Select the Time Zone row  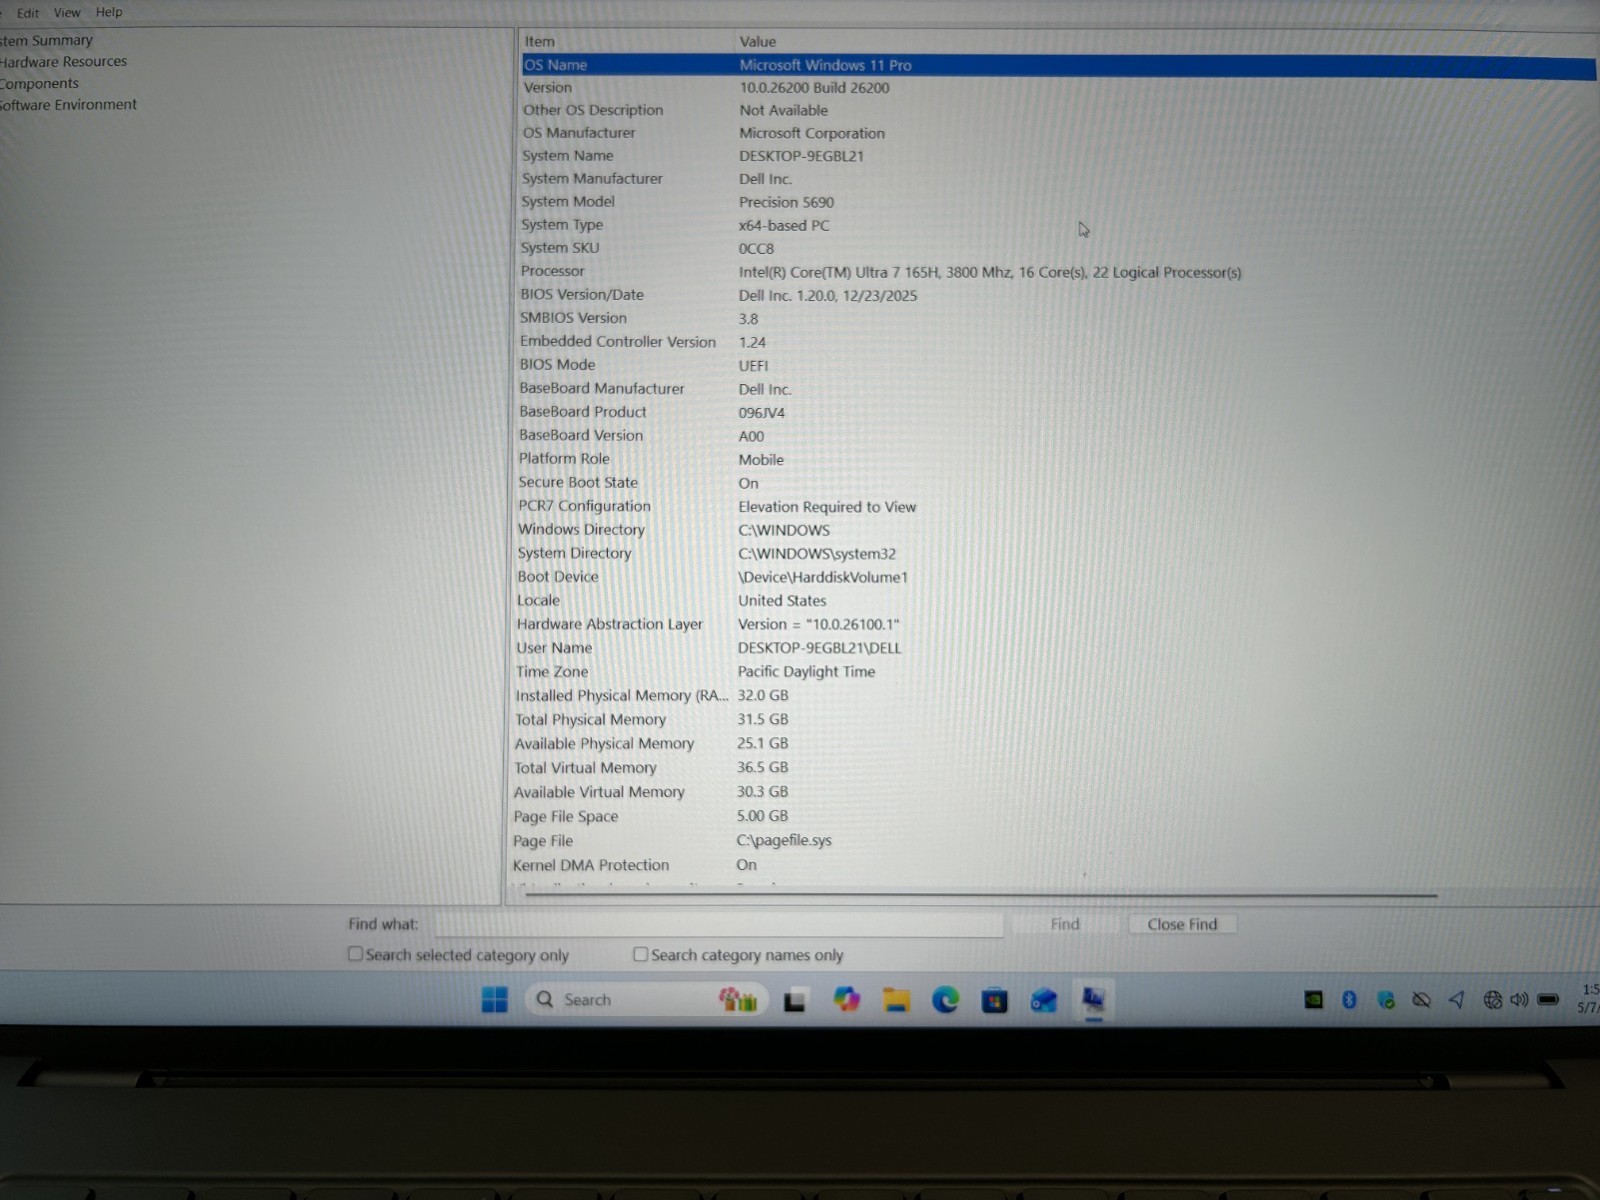pos(1058,672)
